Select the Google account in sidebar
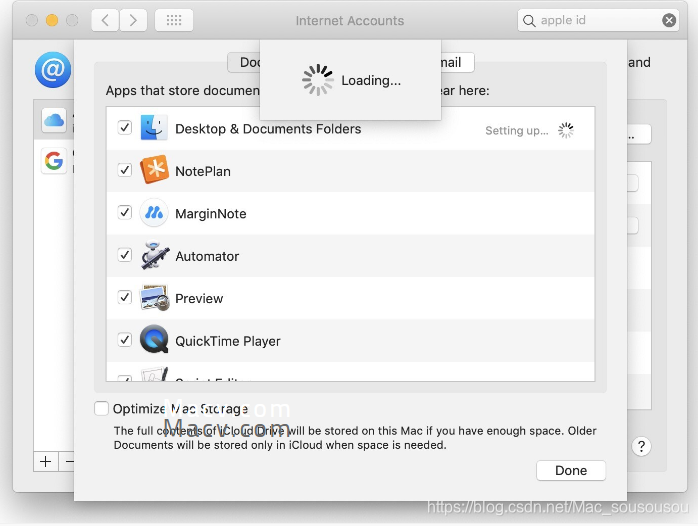Screen dimensions: 698x526 point(54,161)
